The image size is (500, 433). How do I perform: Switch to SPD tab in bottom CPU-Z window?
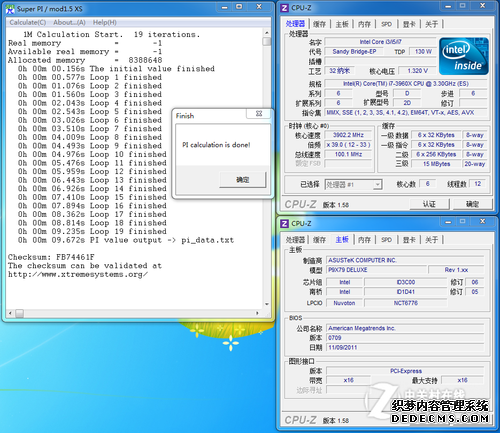point(386,240)
